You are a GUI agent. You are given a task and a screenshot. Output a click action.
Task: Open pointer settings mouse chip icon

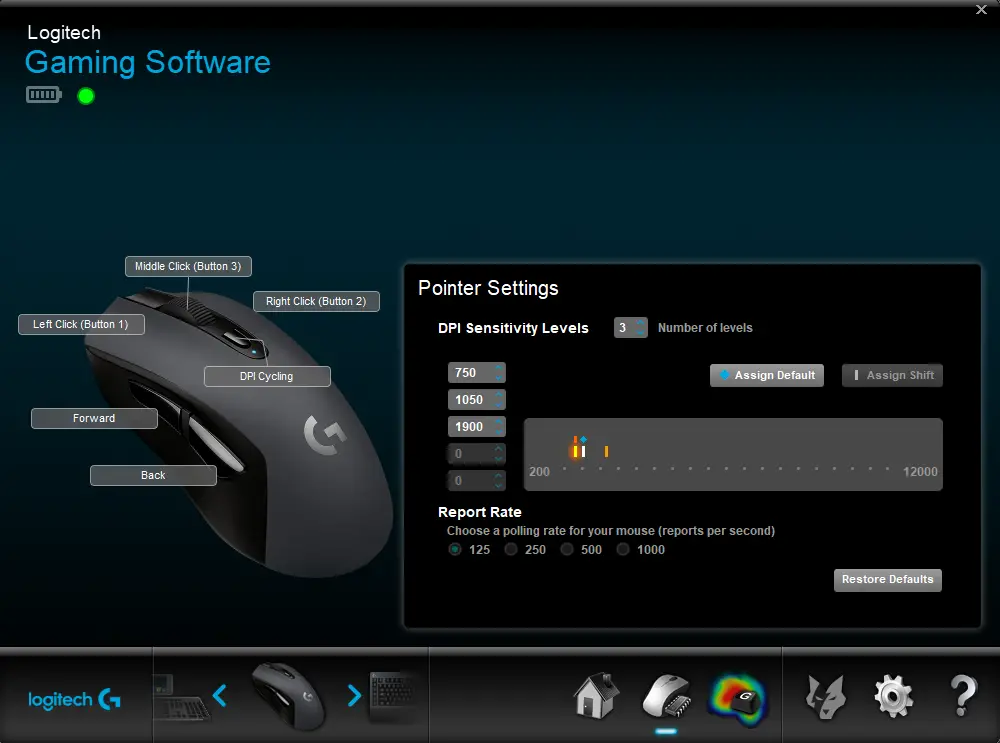(666, 696)
